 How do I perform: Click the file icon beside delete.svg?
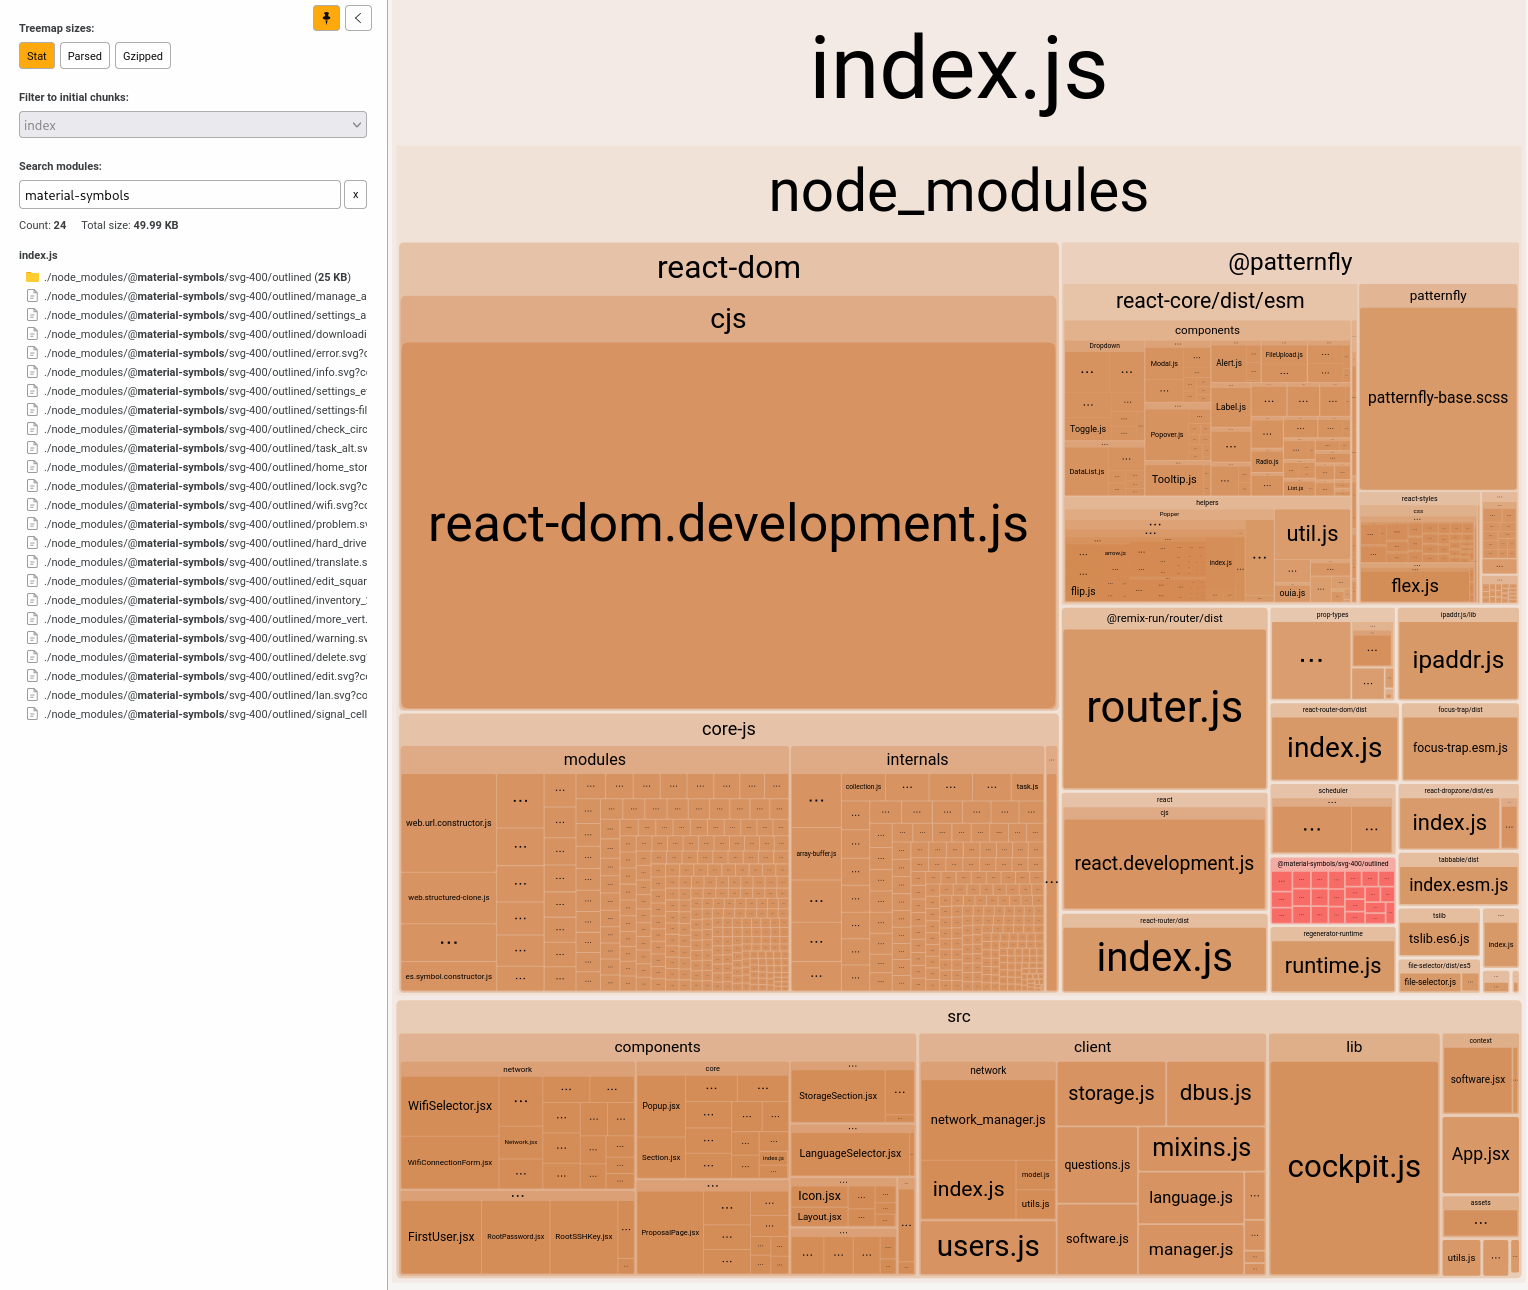(x=32, y=657)
